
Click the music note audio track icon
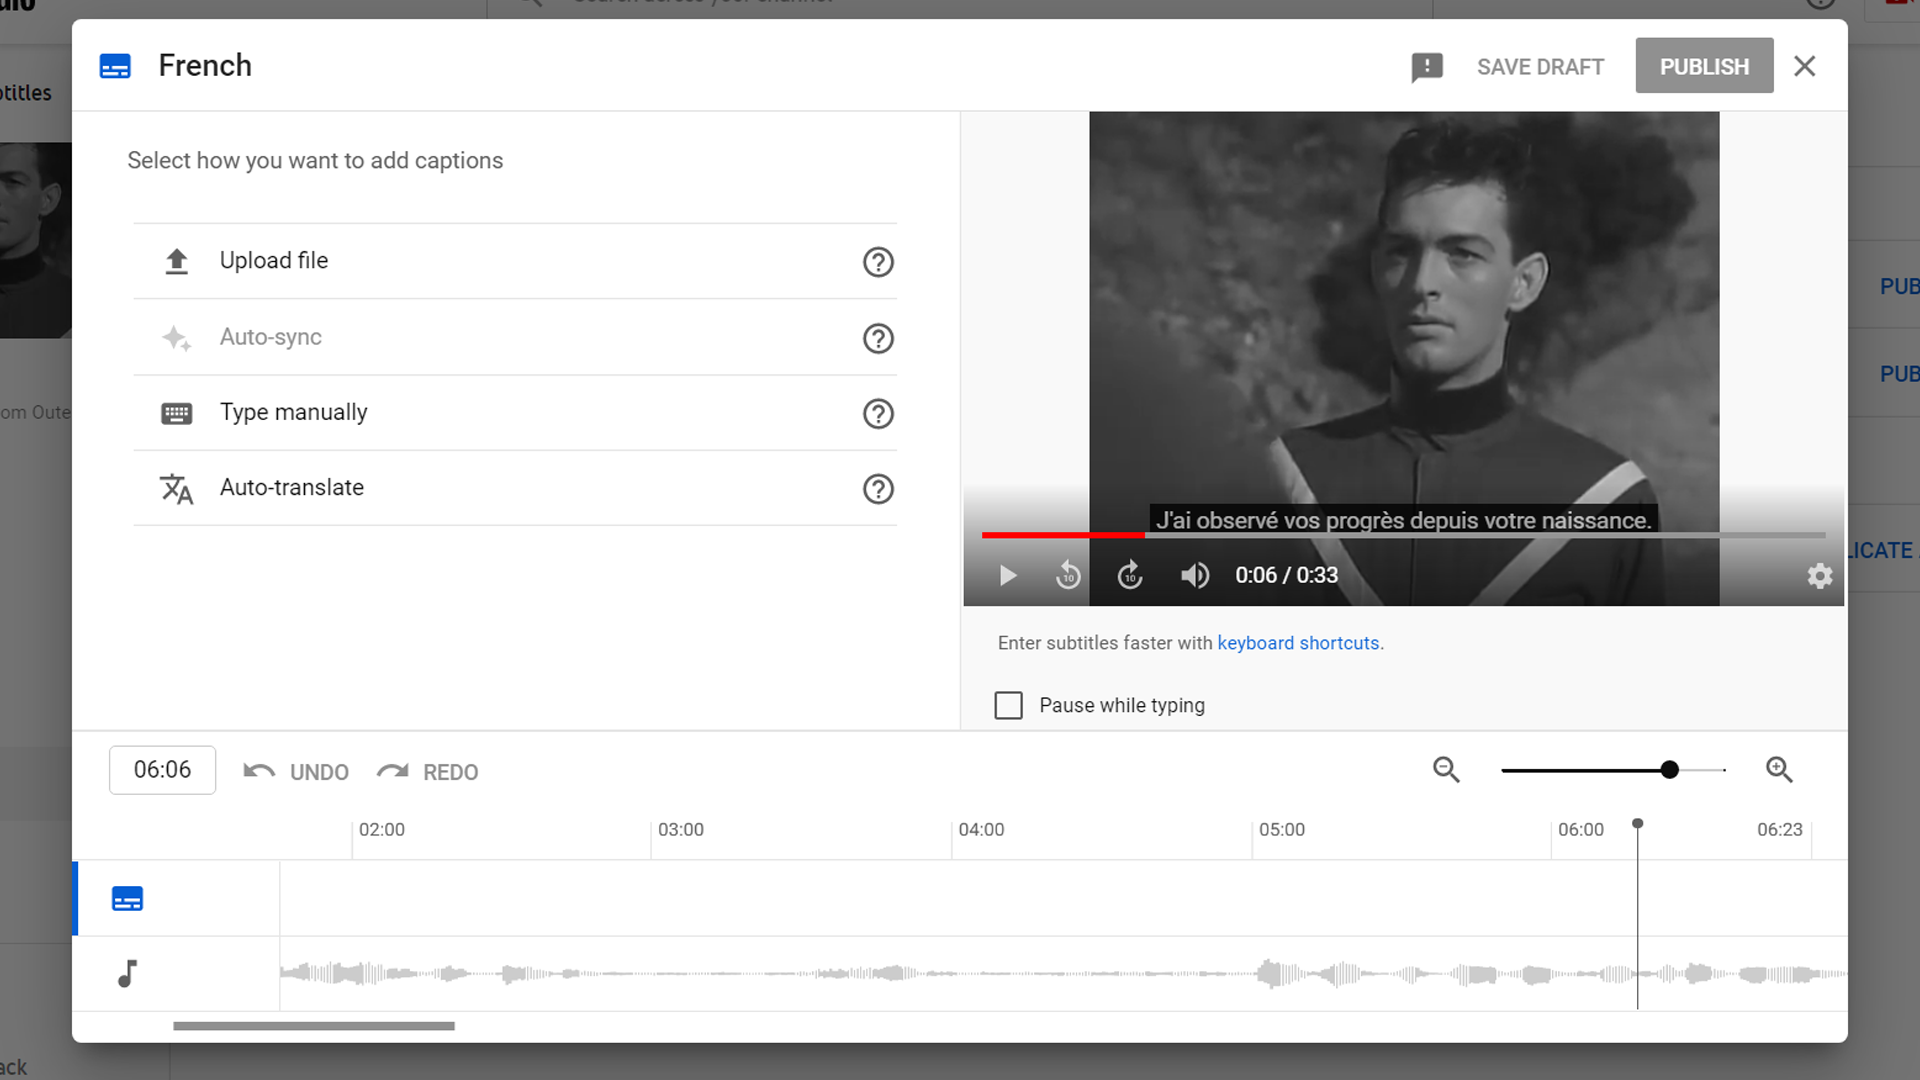pos(127,971)
